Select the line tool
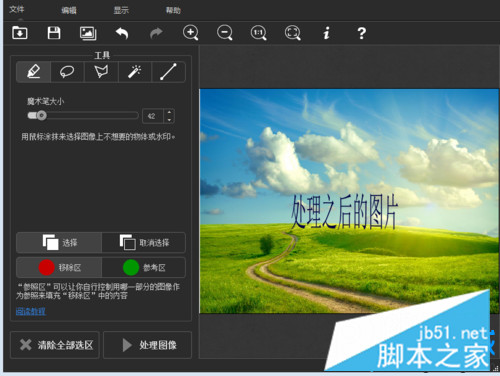 click(x=168, y=72)
